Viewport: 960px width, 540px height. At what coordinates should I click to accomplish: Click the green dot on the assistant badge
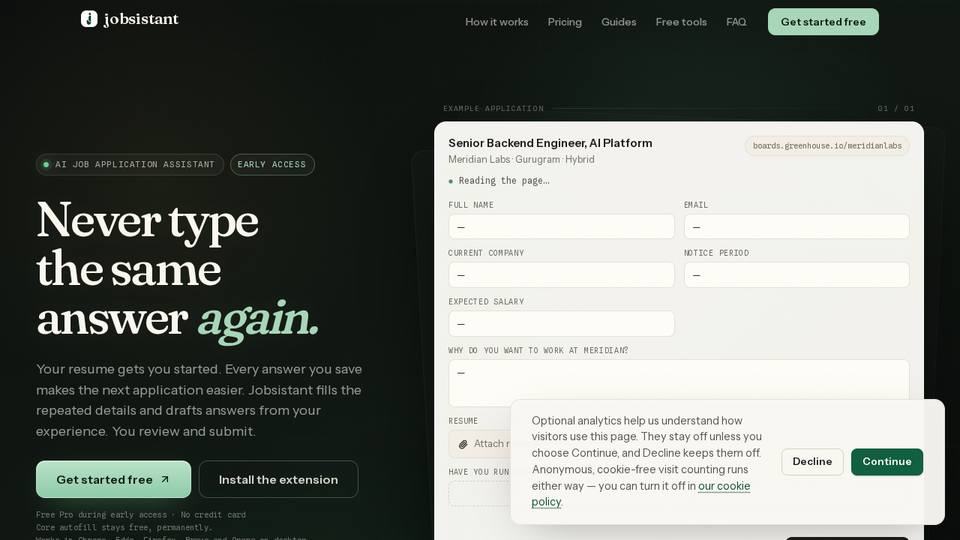click(46, 165)
